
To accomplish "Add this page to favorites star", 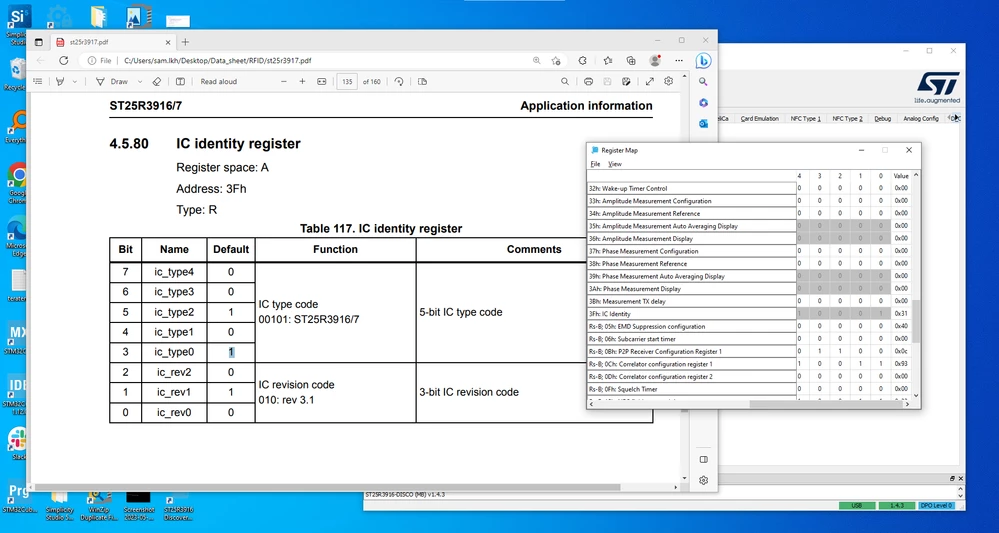I will [x=556, y=60].
